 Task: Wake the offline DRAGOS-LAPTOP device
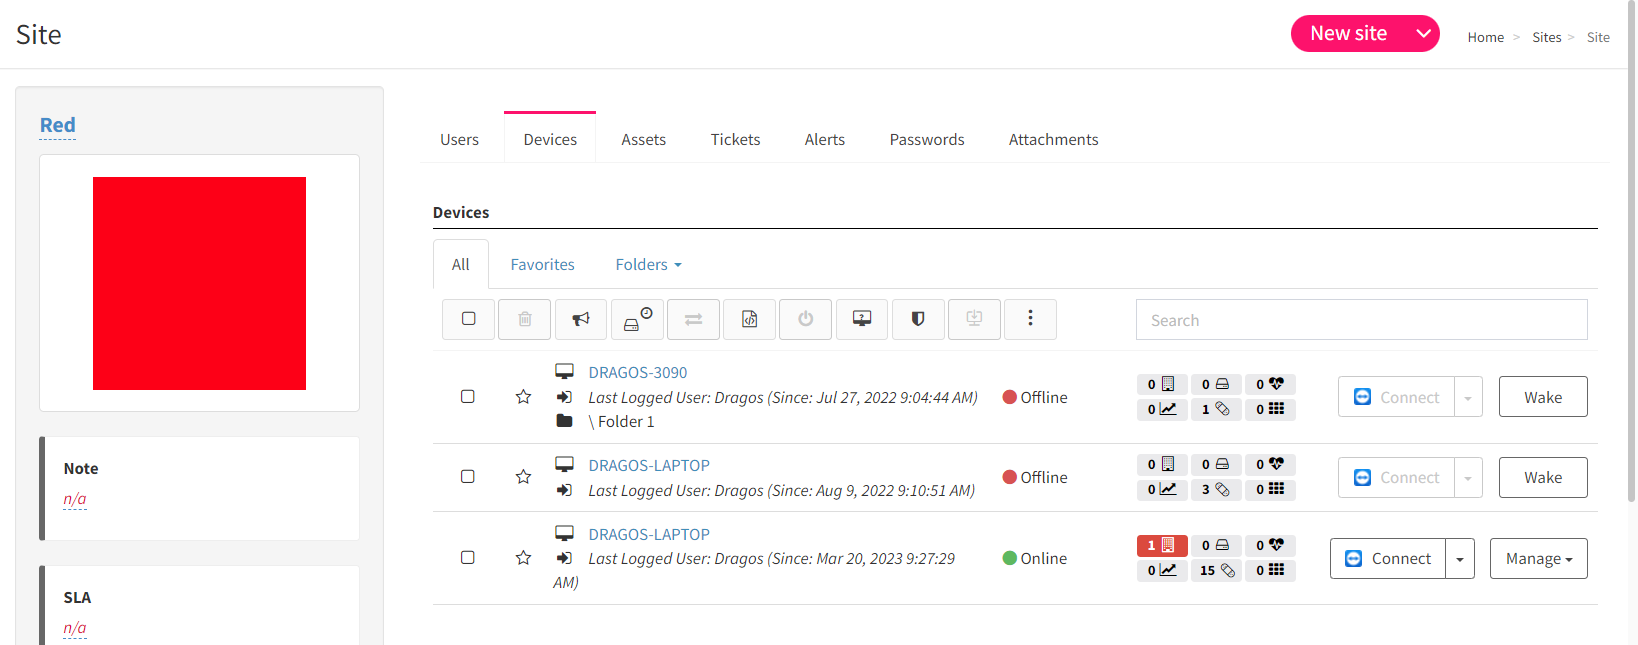(x=1543, y=477)
